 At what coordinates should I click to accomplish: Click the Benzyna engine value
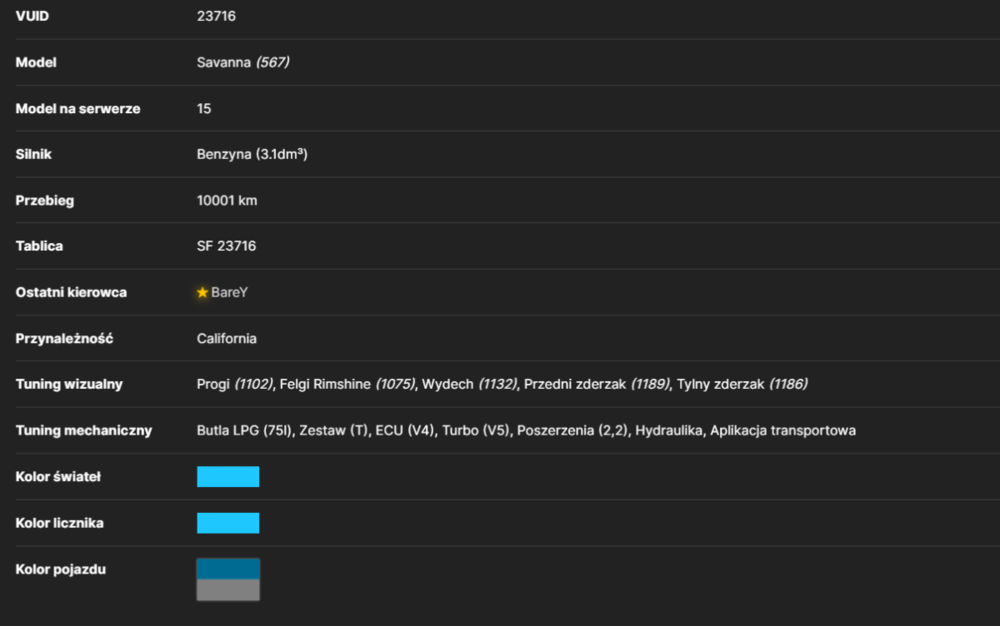(x=252, y=154)
